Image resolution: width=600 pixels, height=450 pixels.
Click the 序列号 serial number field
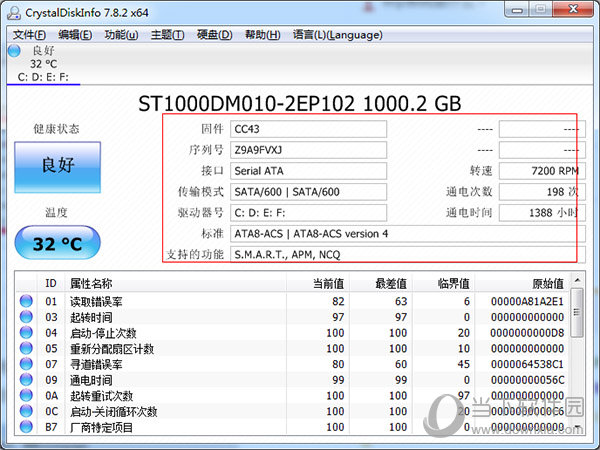pos(308,150)
